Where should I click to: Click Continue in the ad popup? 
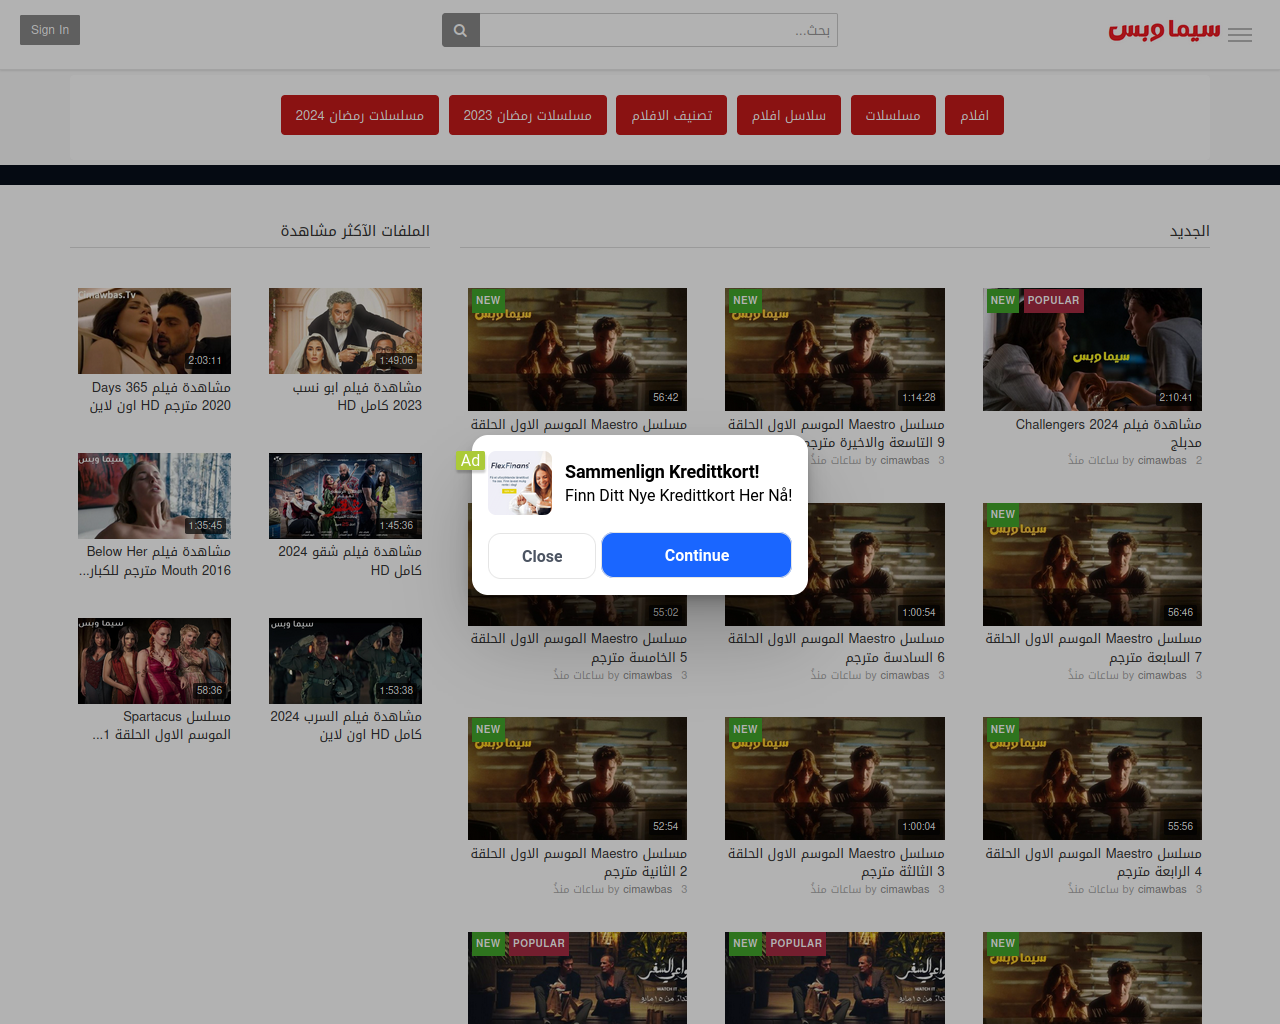tap(697, 555)
